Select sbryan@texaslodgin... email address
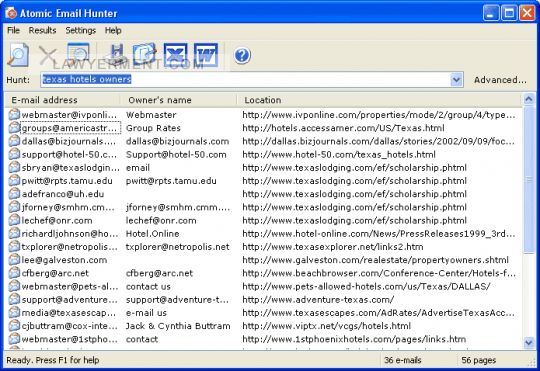The width and height of the screenshot is (540, 371). (x=71, y=168)
